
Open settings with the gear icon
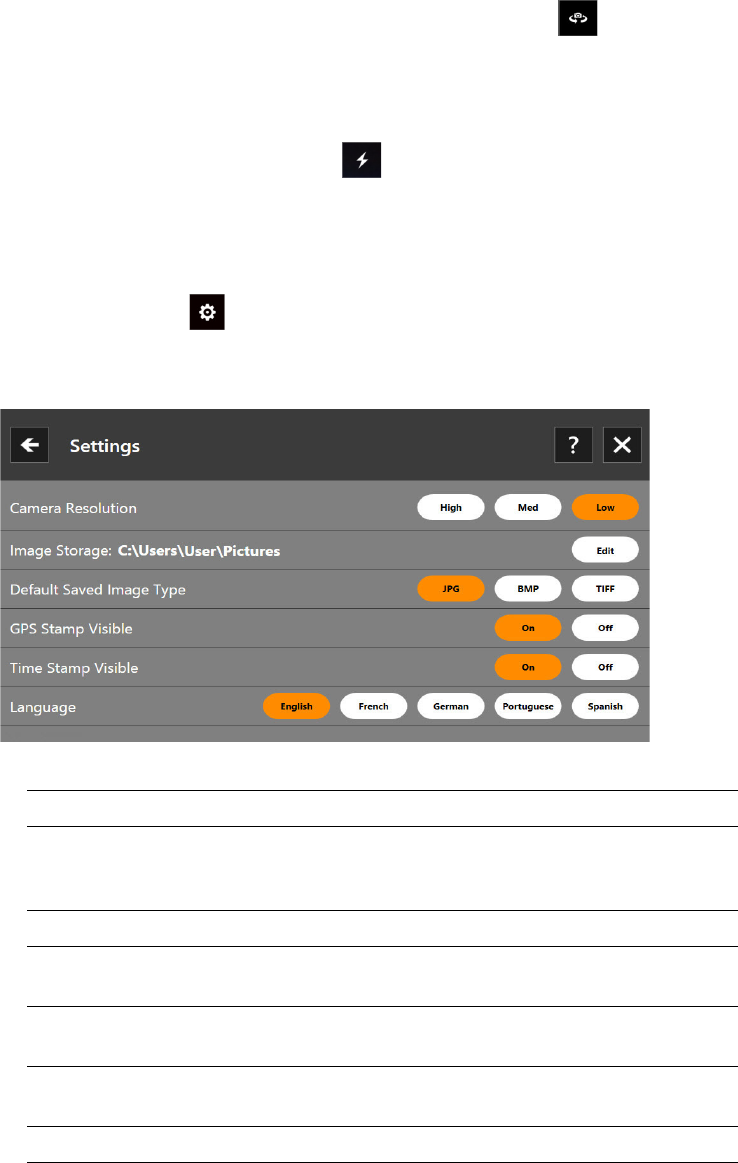[207, 312]
